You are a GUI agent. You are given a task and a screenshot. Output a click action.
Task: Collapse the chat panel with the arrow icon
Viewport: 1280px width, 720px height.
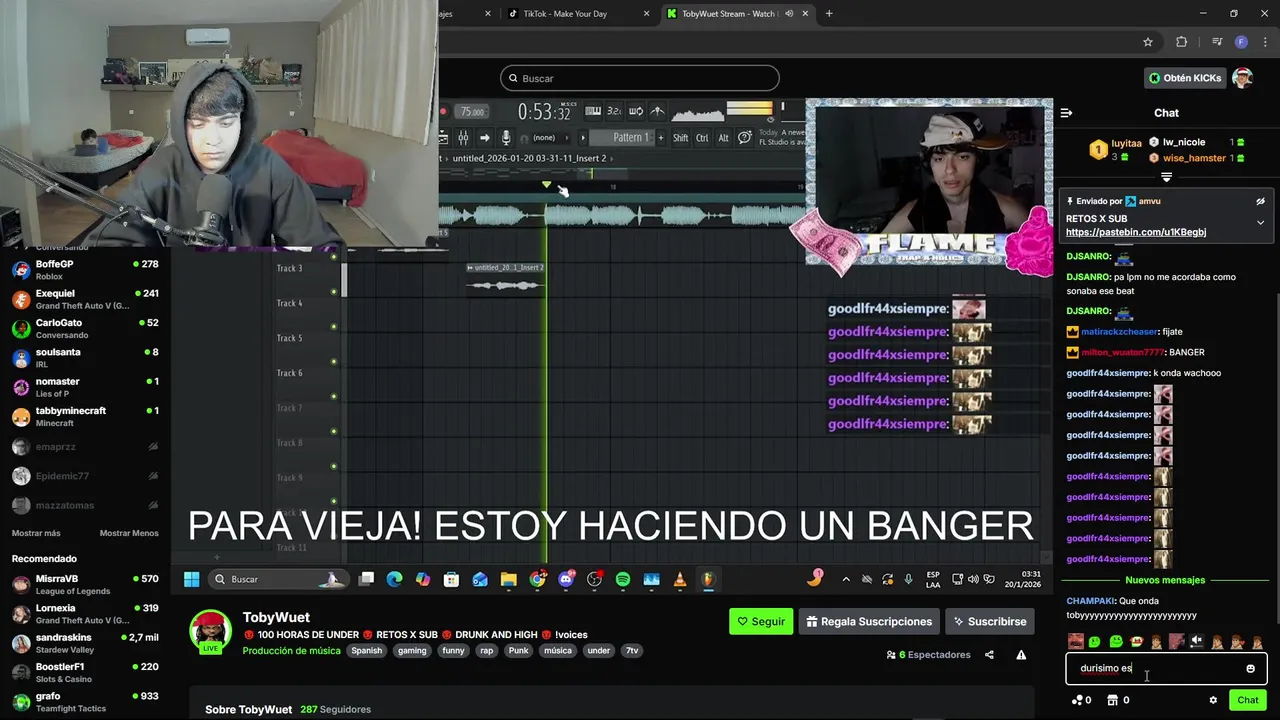pyautogui.click(x=1067, y=113)
